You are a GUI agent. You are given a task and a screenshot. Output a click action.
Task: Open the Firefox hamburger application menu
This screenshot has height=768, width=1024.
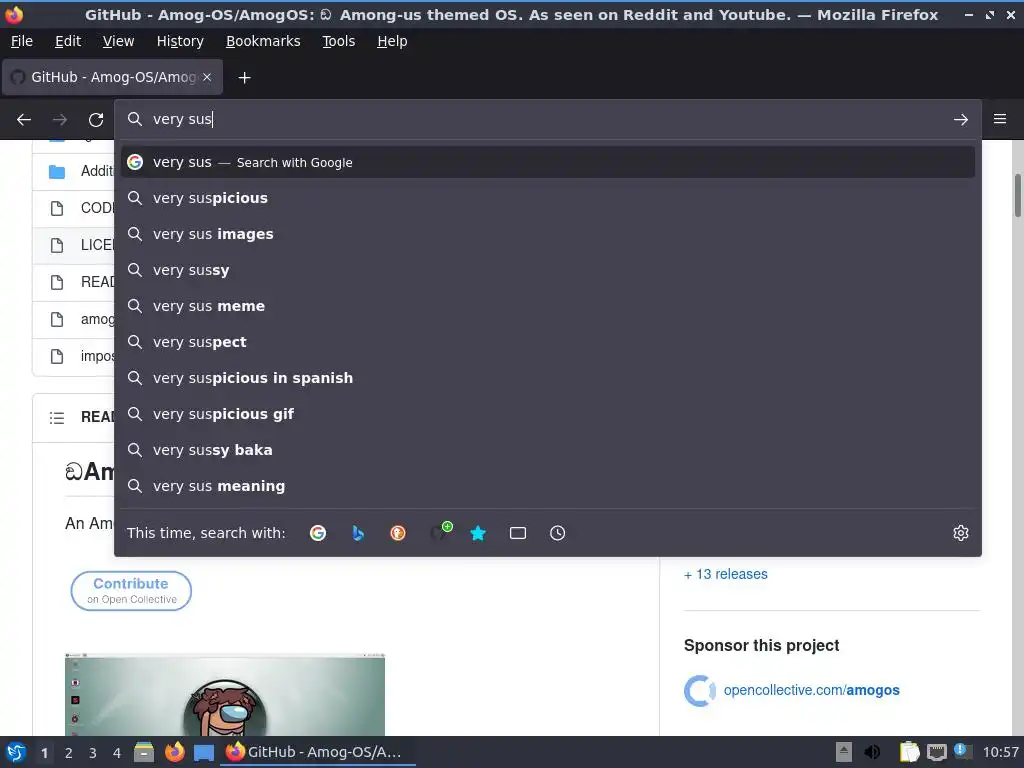click(1000, 119)
